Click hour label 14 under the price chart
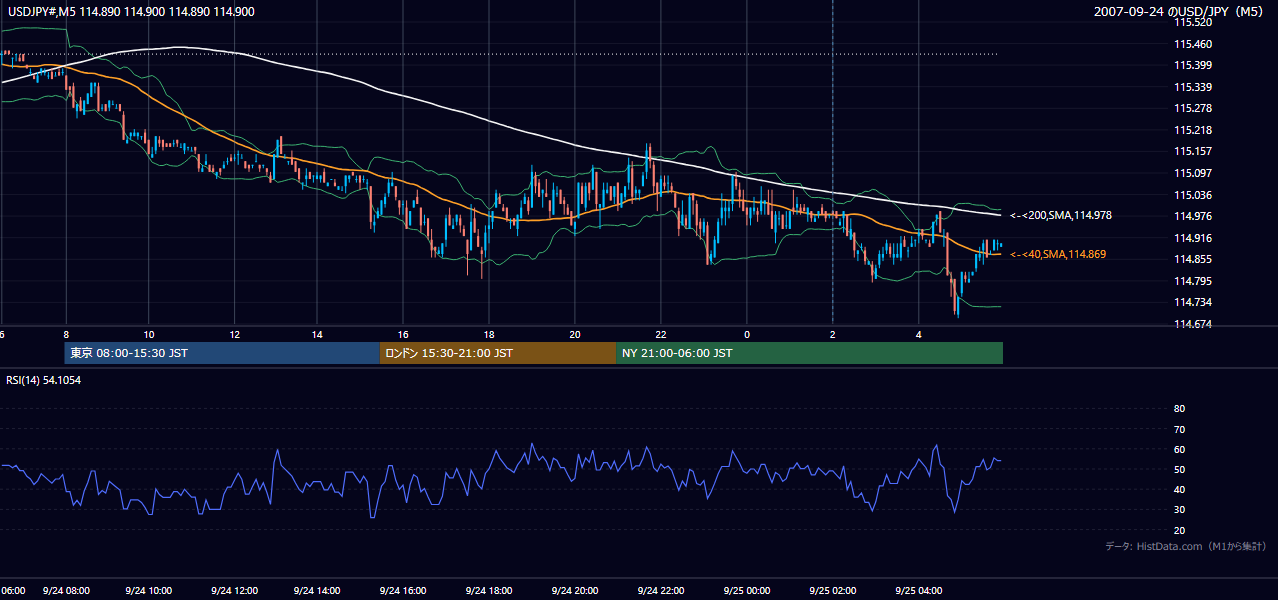The height and width of the screenshot is (600, 1278). pos(318,333)
